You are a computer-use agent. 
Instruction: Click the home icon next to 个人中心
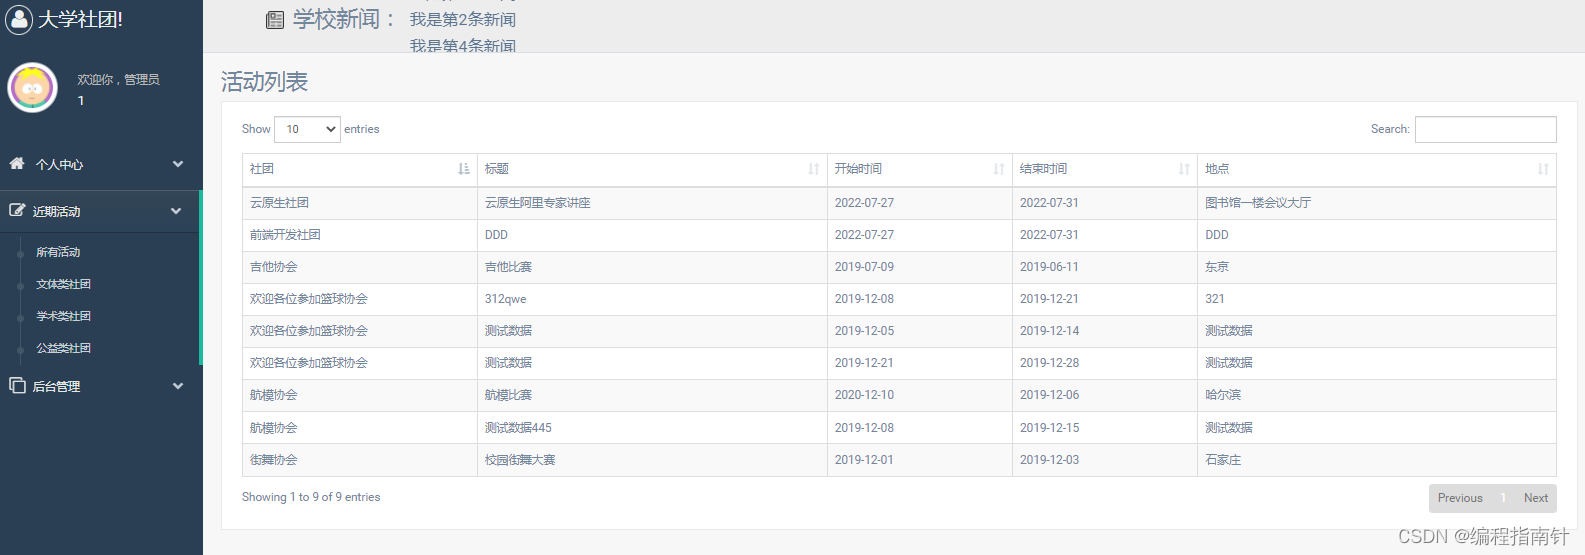pyautogui.click(x=17, y=163)
